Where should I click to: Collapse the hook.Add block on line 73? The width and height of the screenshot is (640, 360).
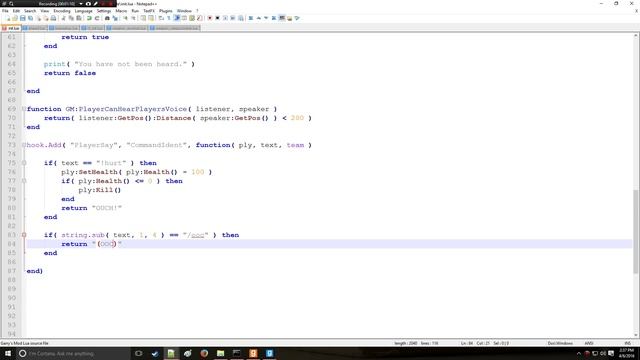point(24,145)
